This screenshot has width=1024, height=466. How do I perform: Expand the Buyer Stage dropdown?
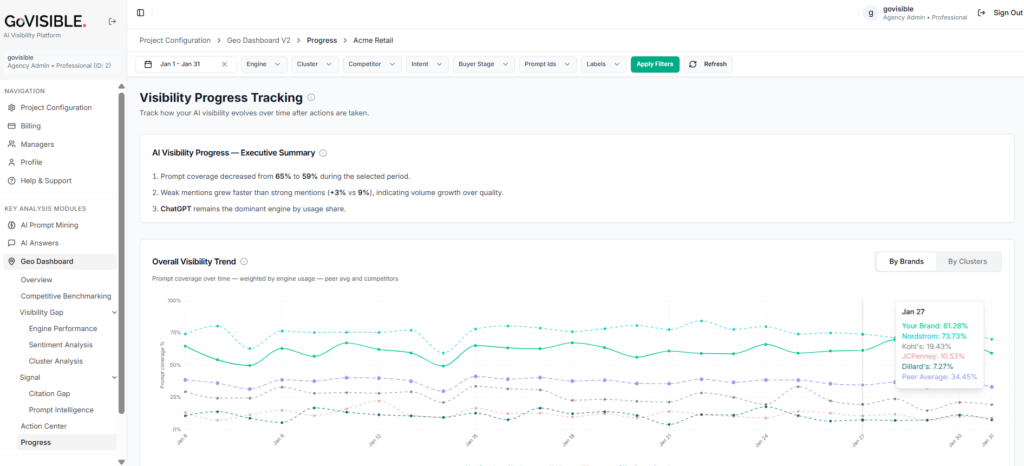coord(483,64)
